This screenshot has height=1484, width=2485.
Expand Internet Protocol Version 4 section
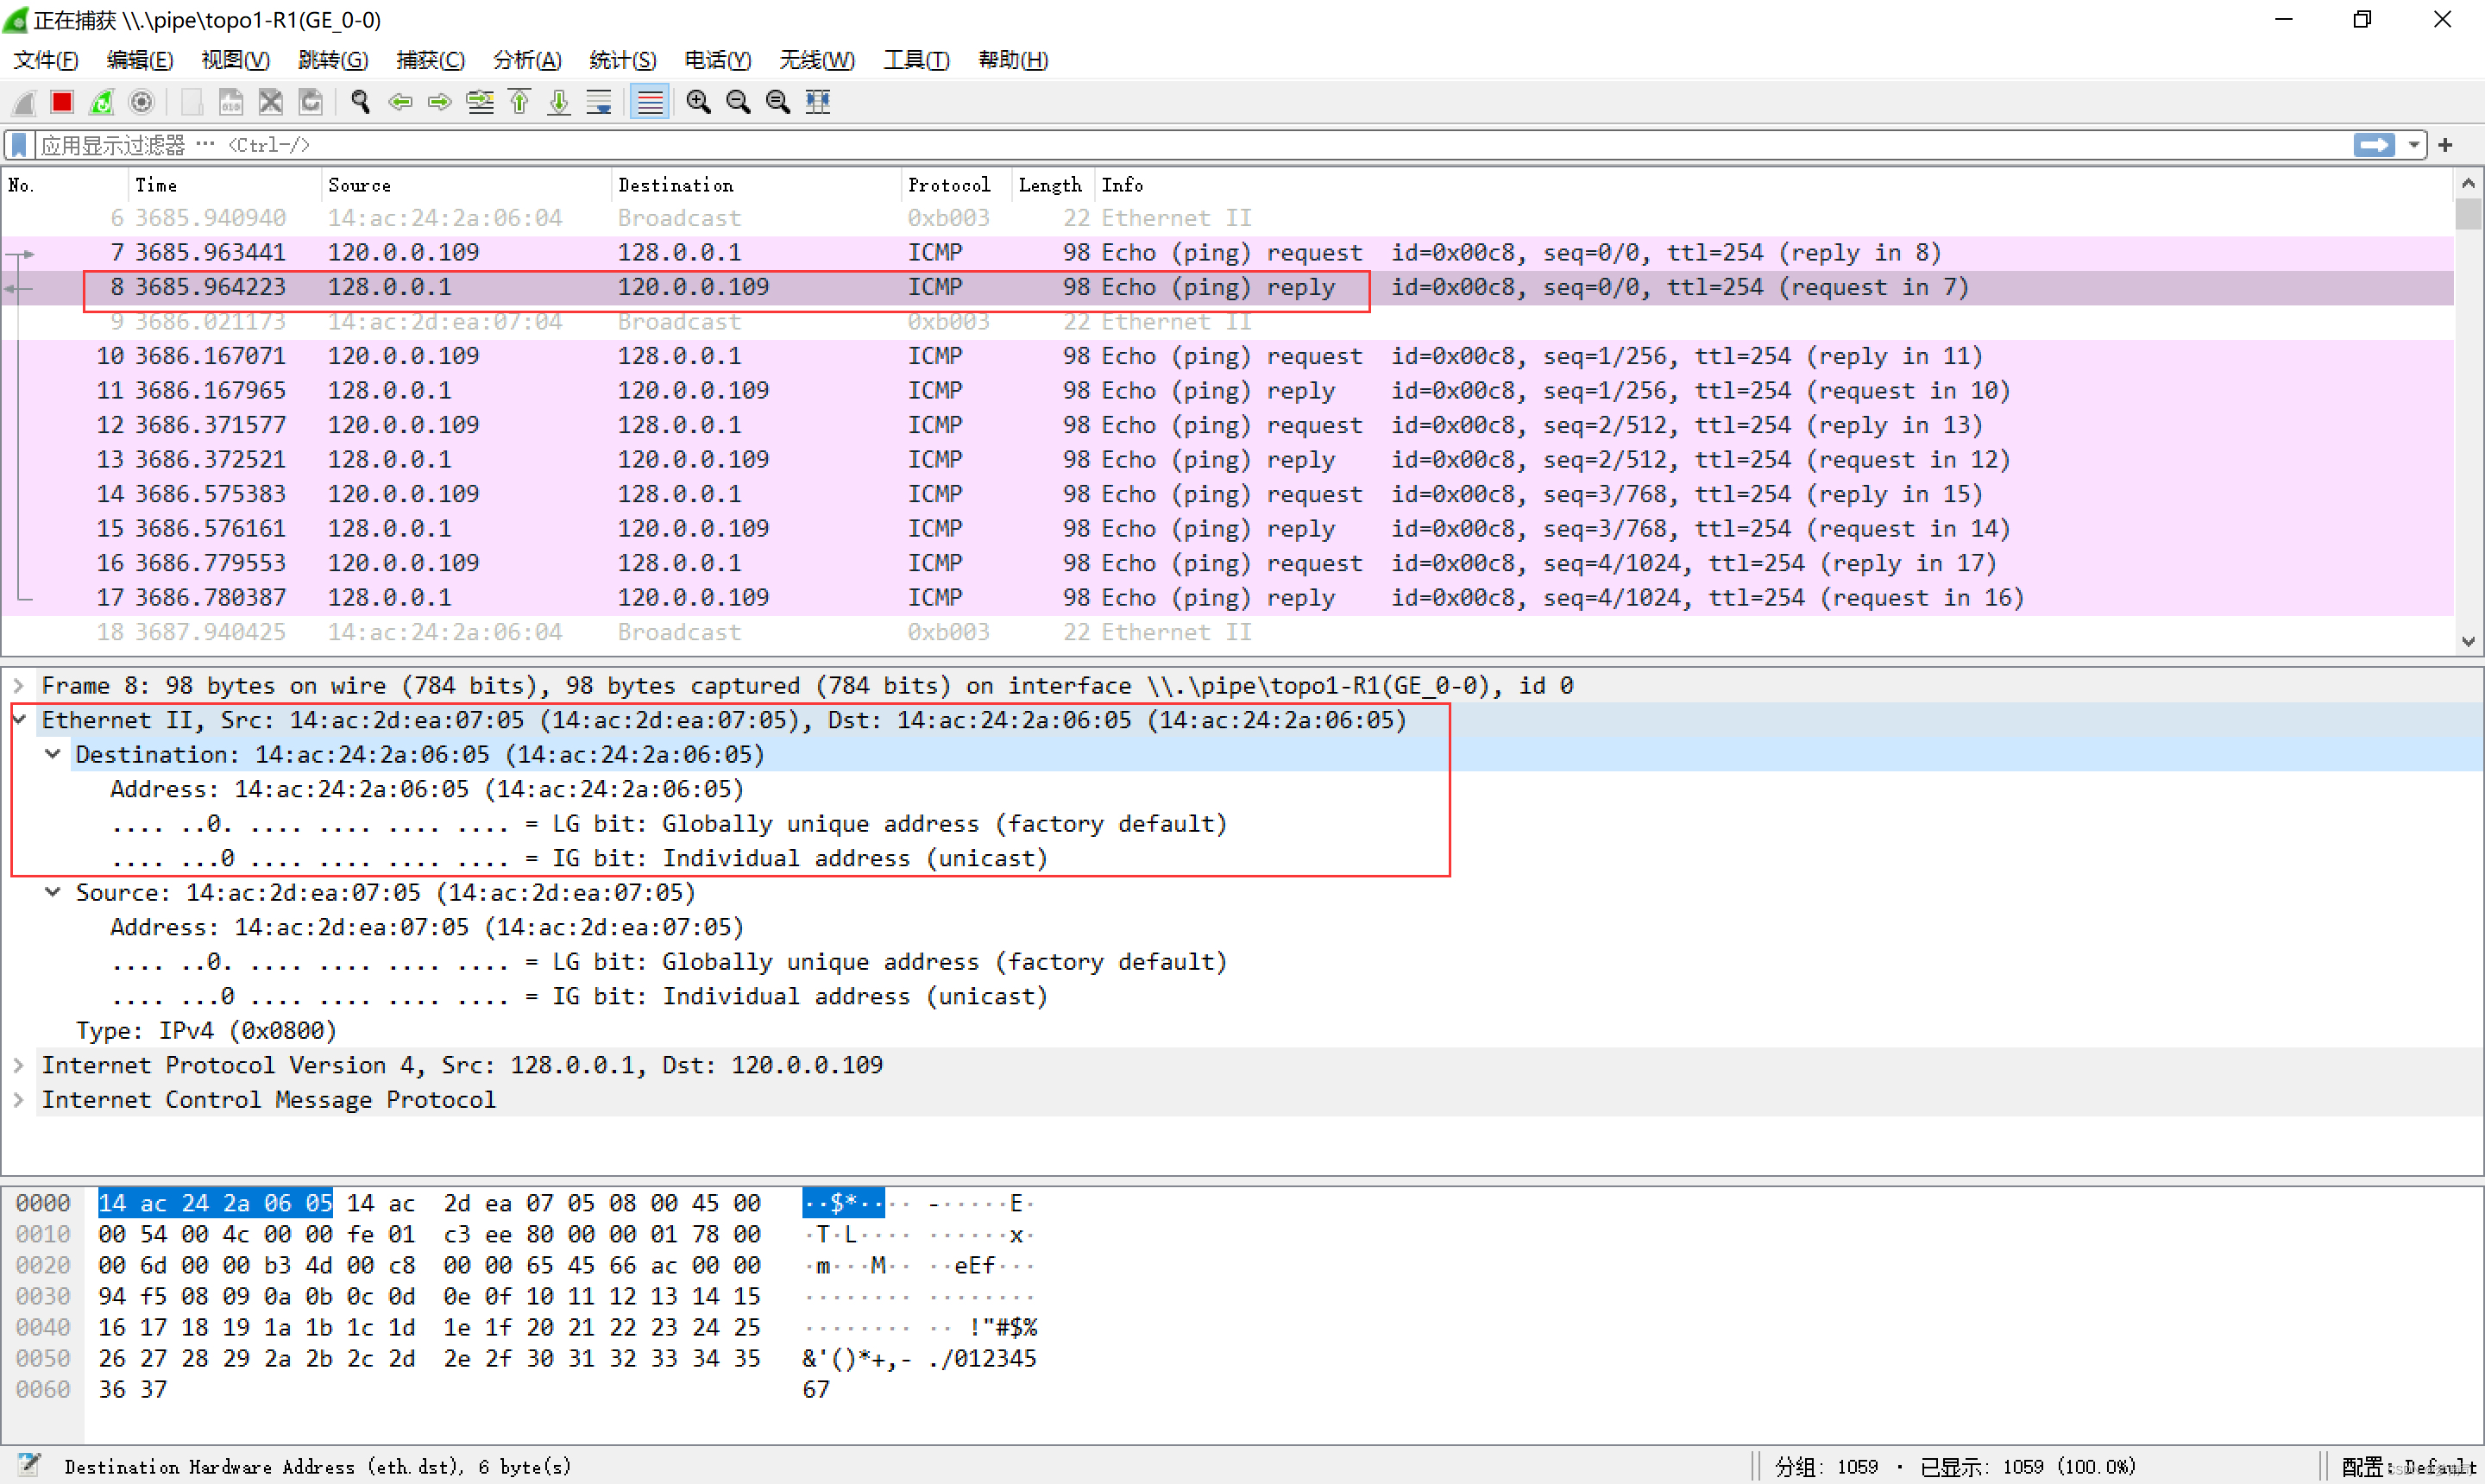pyautogui.click(x=19, y=1065)
